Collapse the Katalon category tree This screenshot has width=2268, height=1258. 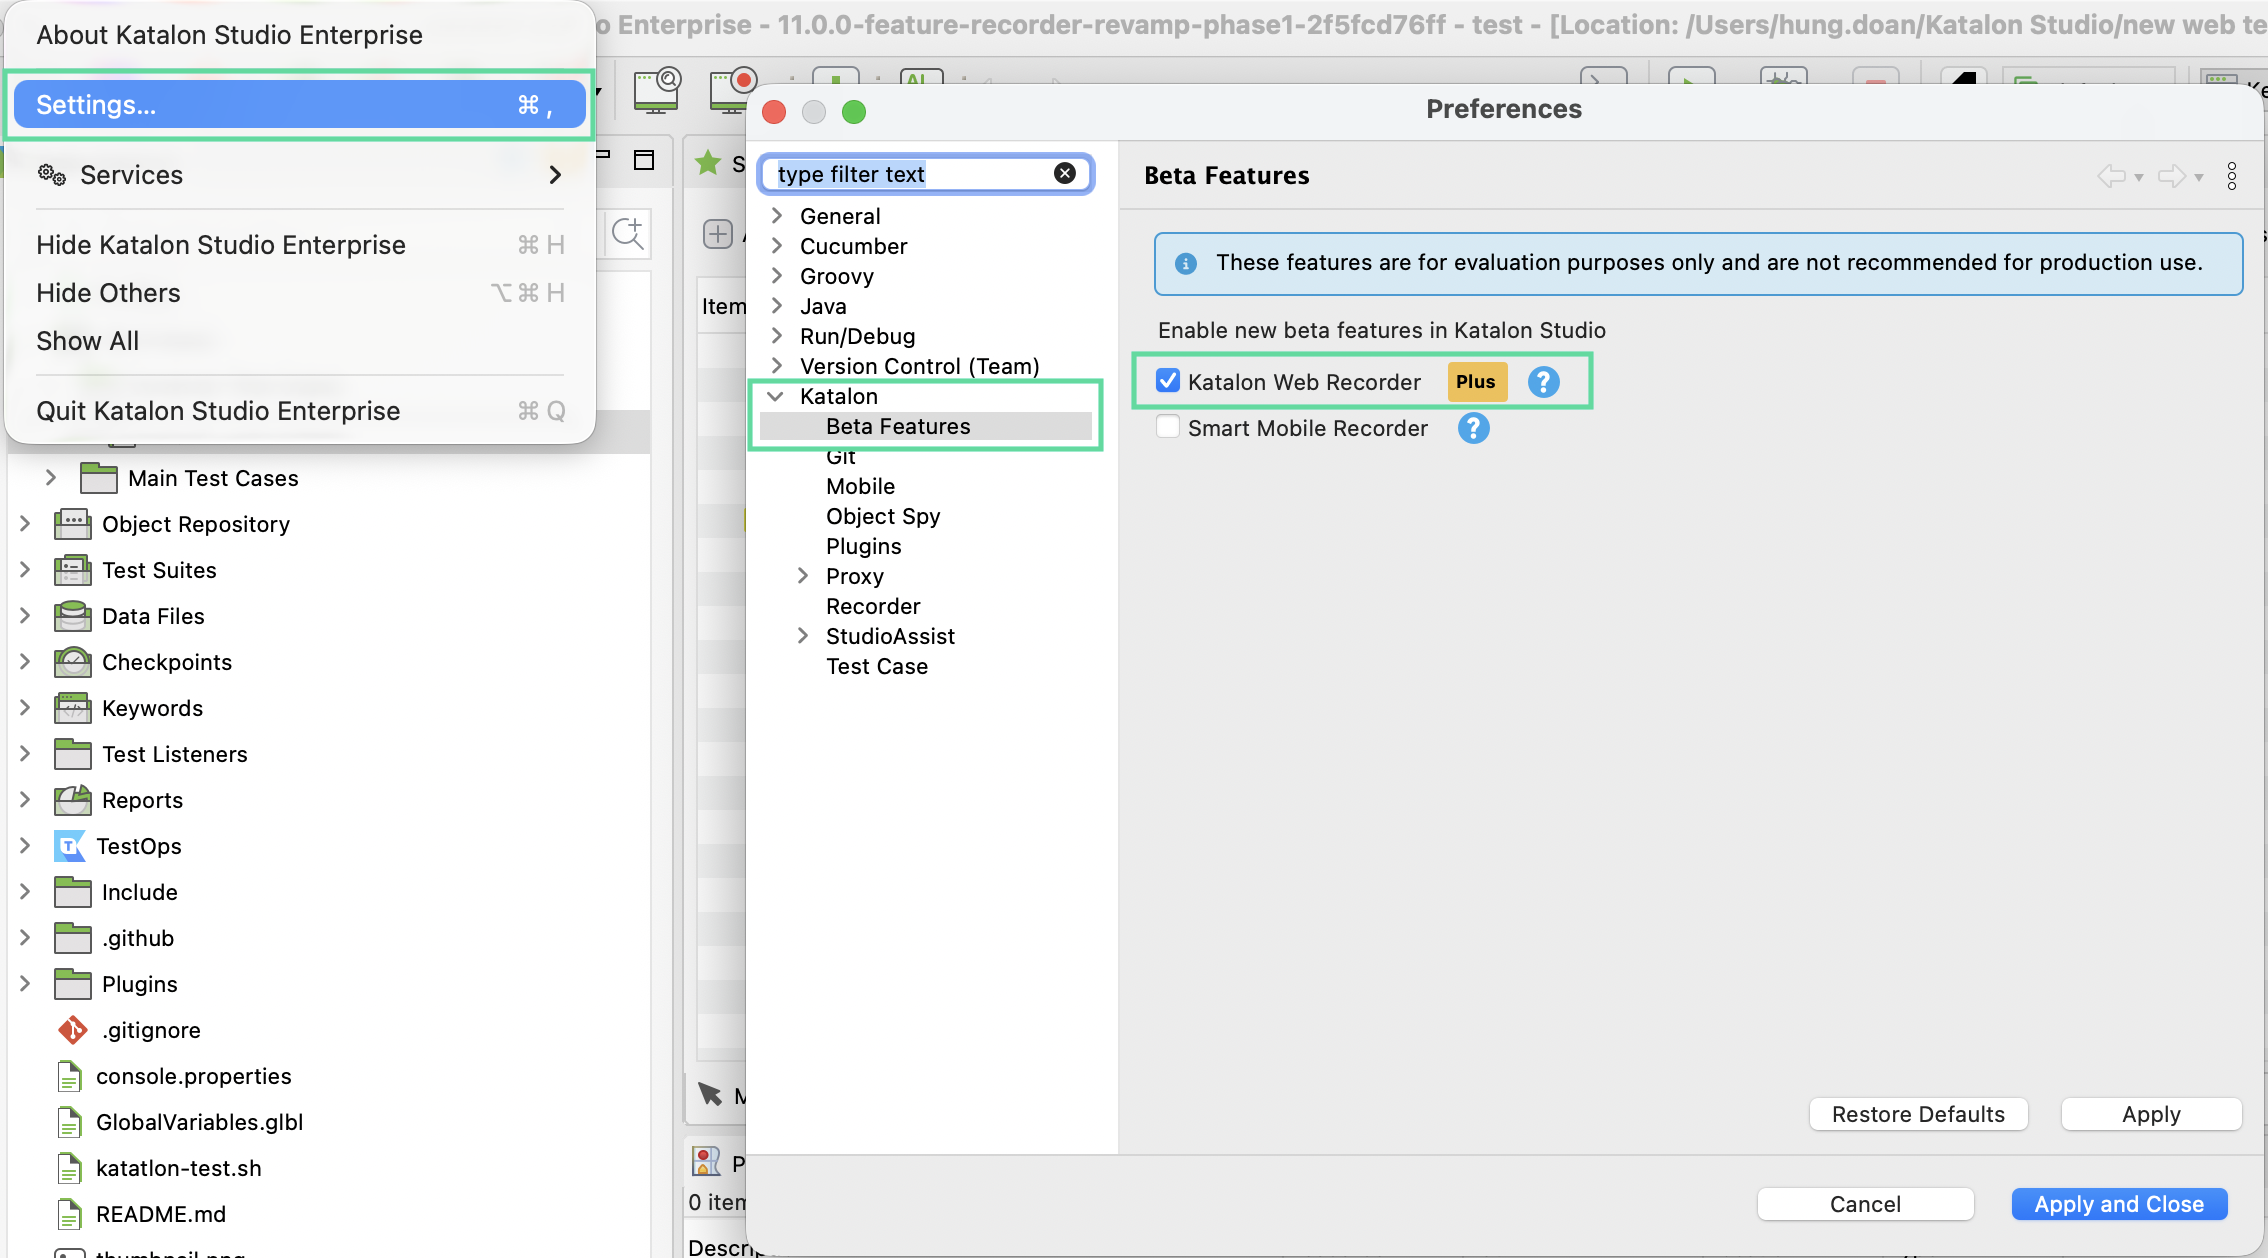coord(777,396)
